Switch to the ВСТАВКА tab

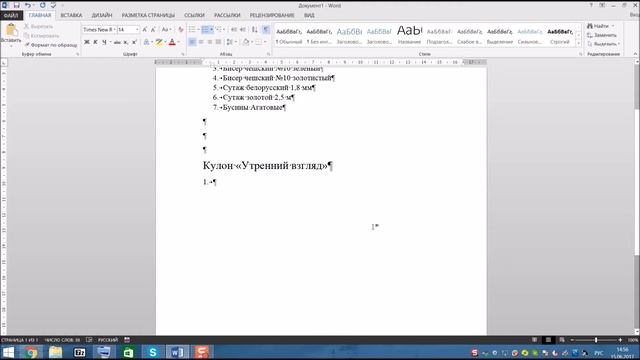point(71,16)
